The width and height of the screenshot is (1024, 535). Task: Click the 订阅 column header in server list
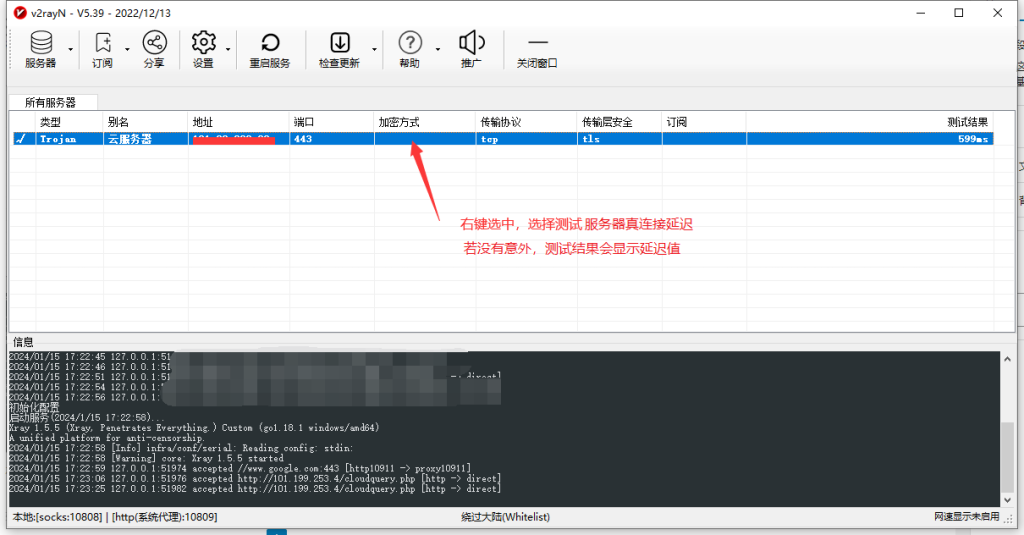coord(704,122)
